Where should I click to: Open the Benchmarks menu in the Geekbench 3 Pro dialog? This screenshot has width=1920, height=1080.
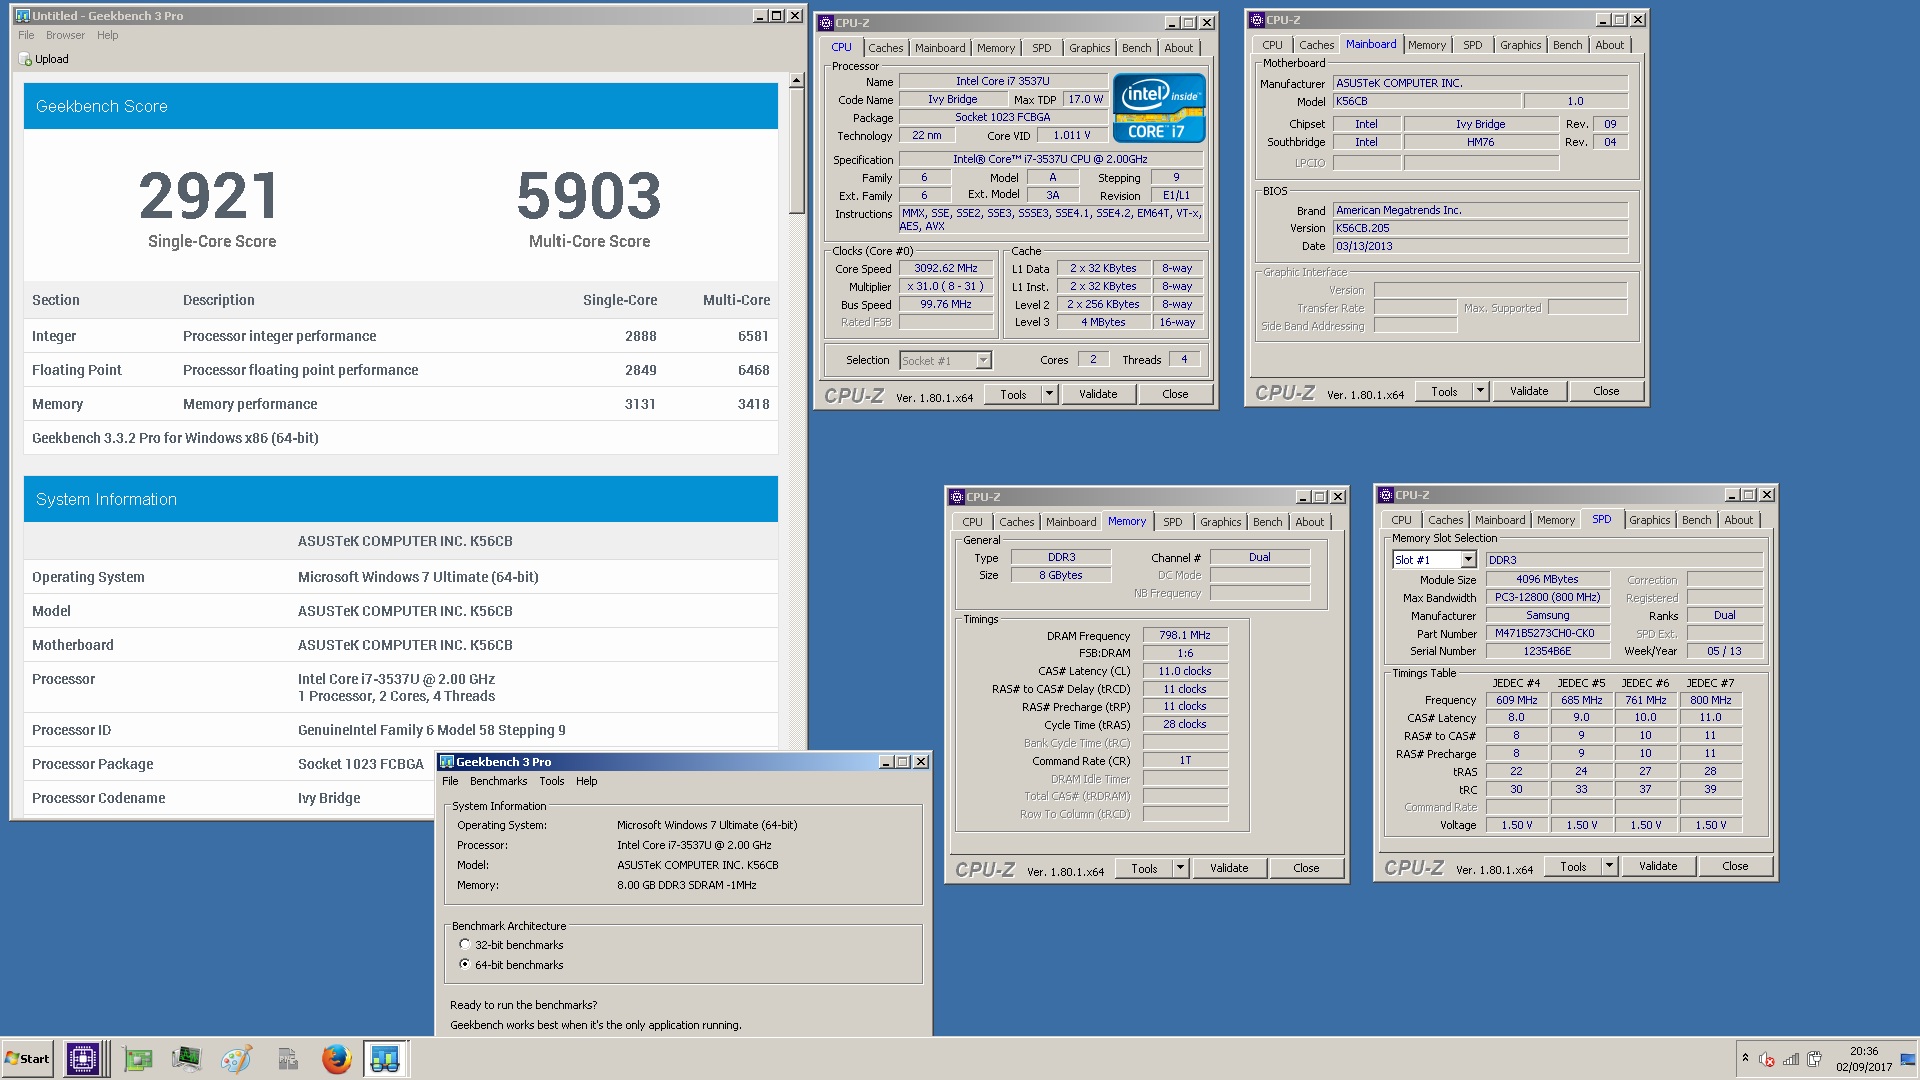[498, 782]
